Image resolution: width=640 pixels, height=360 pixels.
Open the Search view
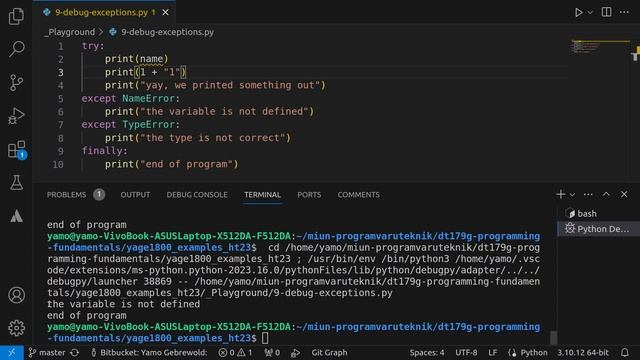[x=16, y=49]
